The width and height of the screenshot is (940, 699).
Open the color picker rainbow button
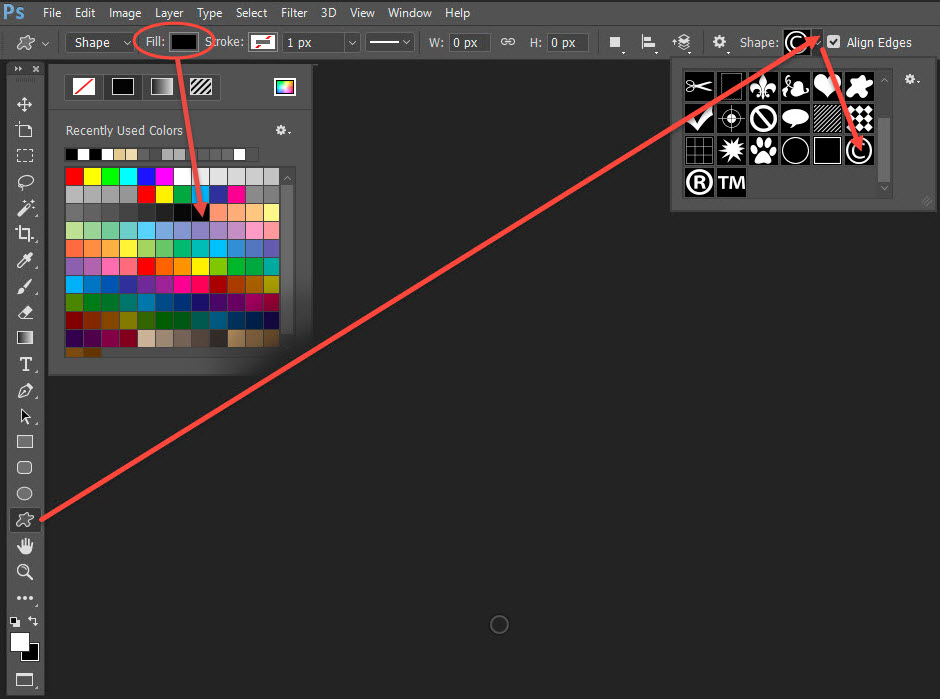[x=285, y=87]
